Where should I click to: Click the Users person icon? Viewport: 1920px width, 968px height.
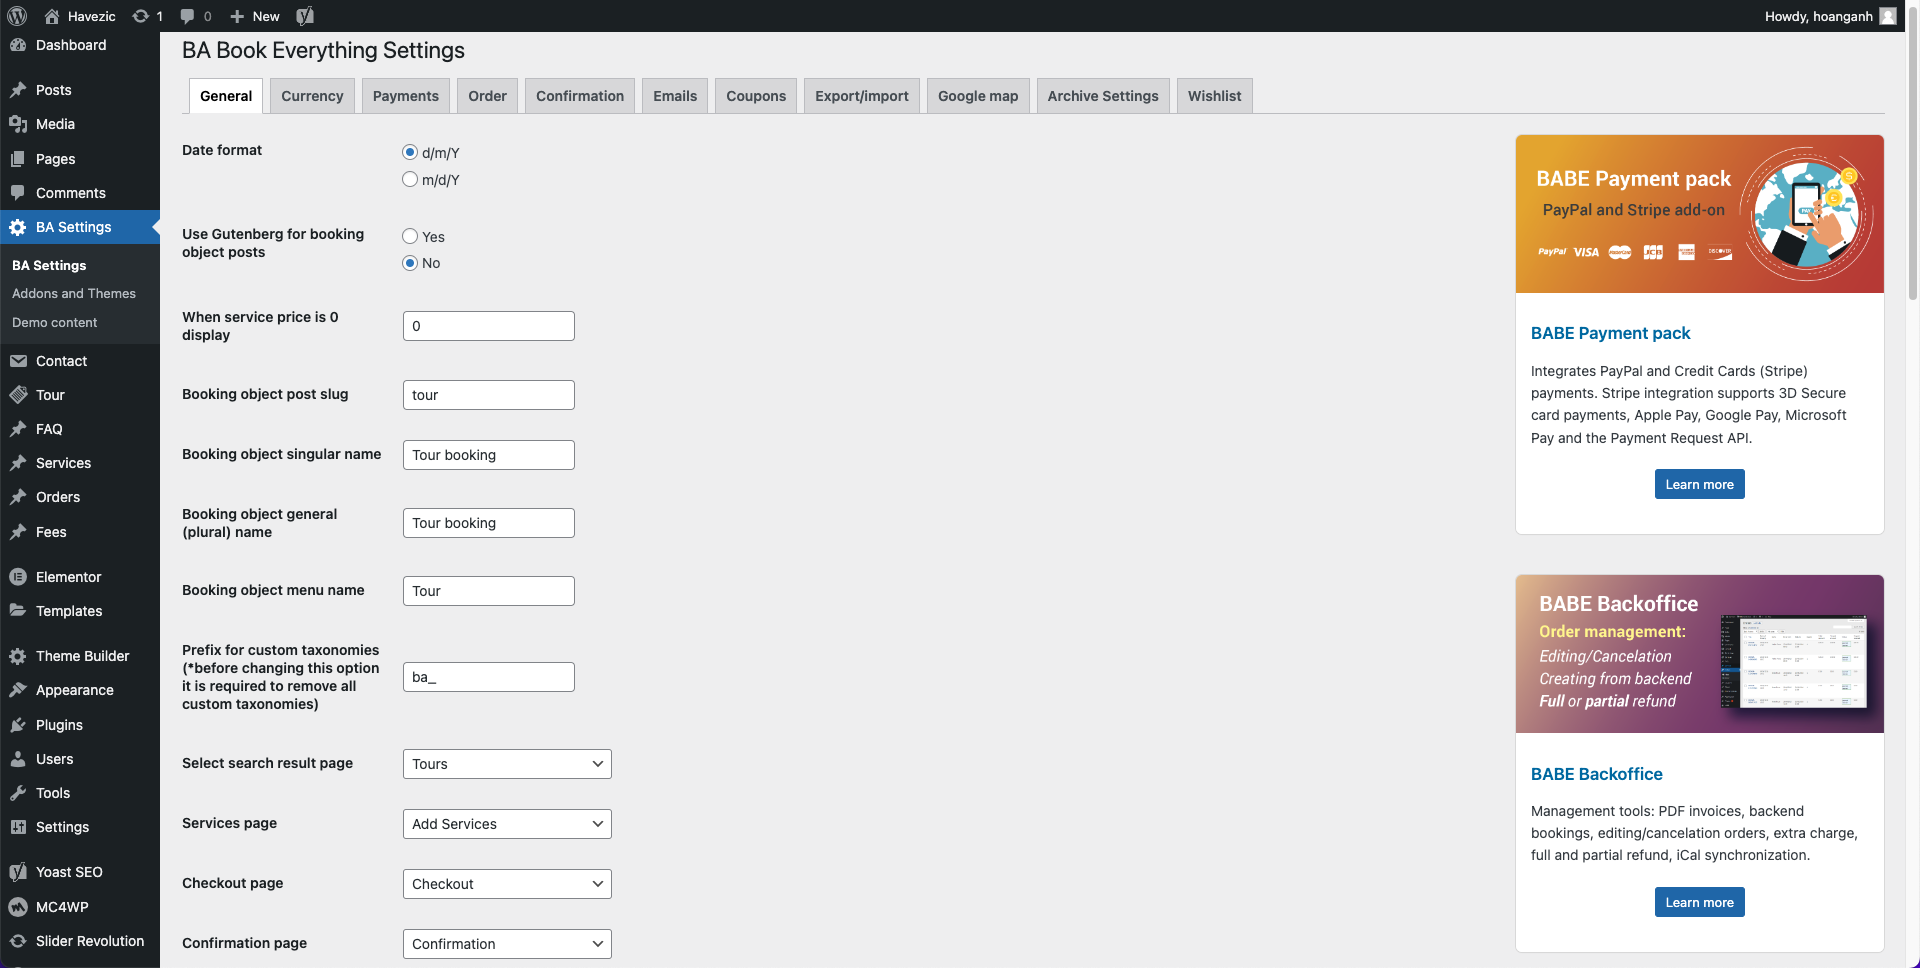click(18, 759)
